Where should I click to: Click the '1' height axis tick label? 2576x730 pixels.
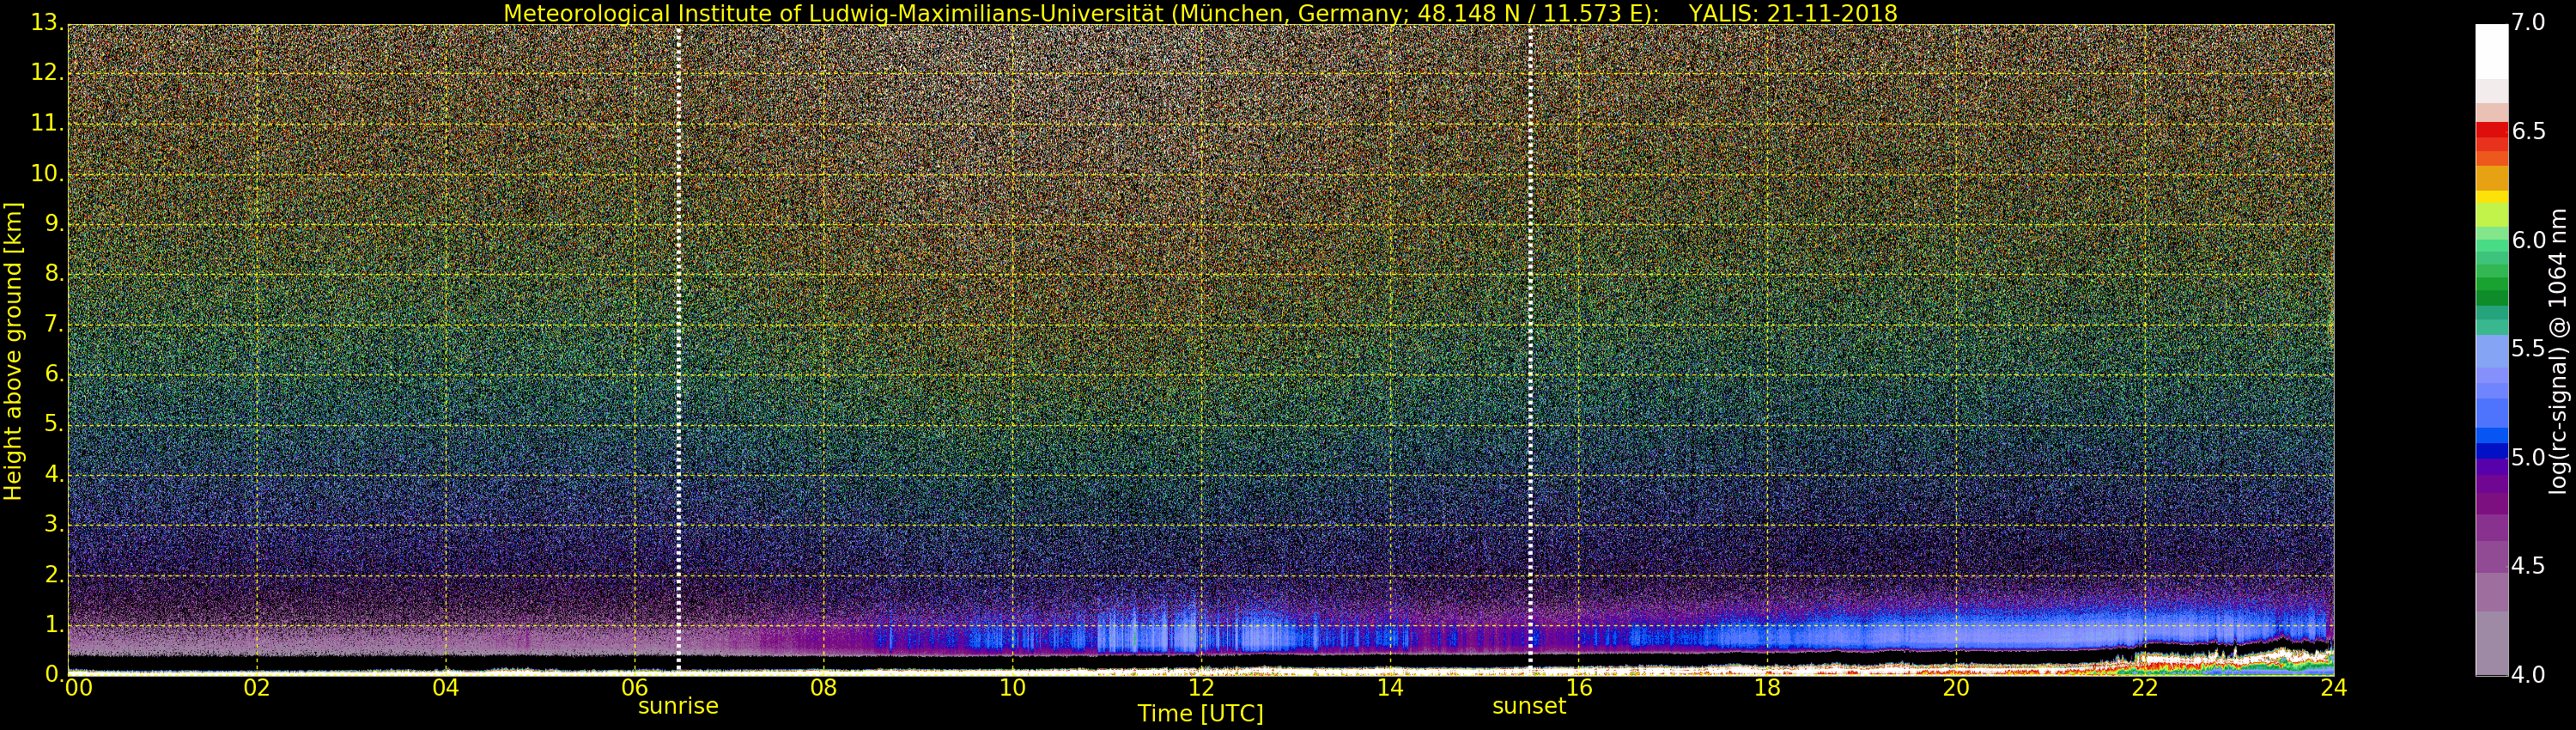(x=53, y=624)
